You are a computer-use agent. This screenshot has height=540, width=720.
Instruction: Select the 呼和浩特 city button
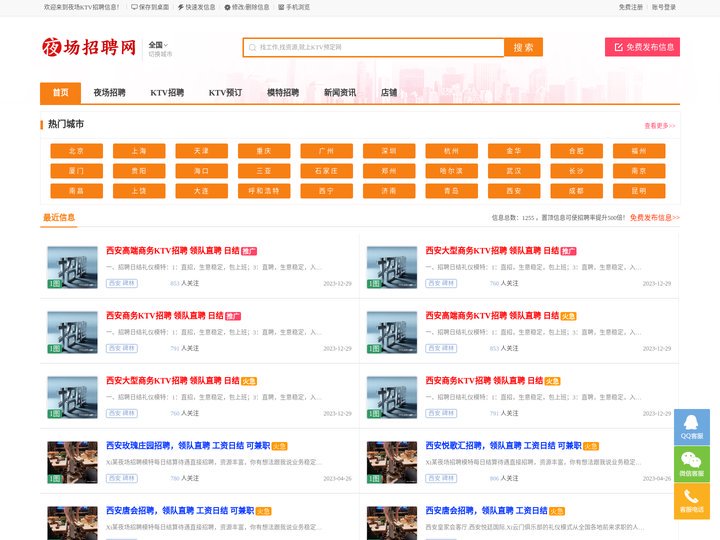264,191
